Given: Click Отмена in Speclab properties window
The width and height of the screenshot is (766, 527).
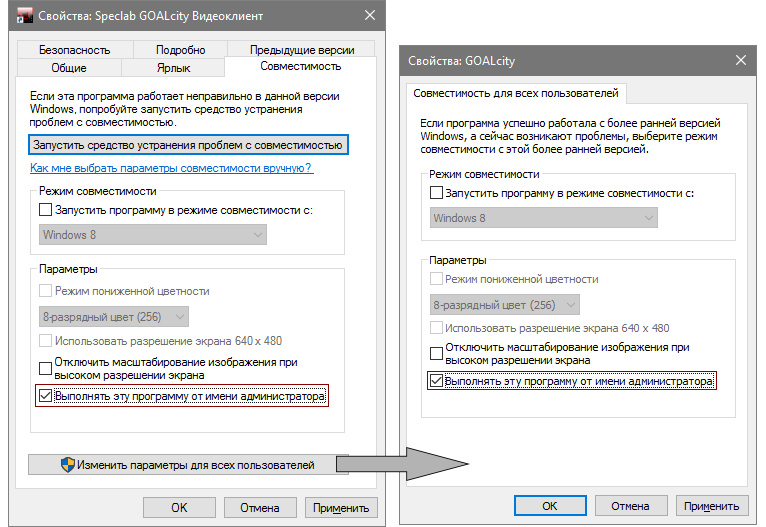Looking at the screenshot, I should tap(260, 507).
